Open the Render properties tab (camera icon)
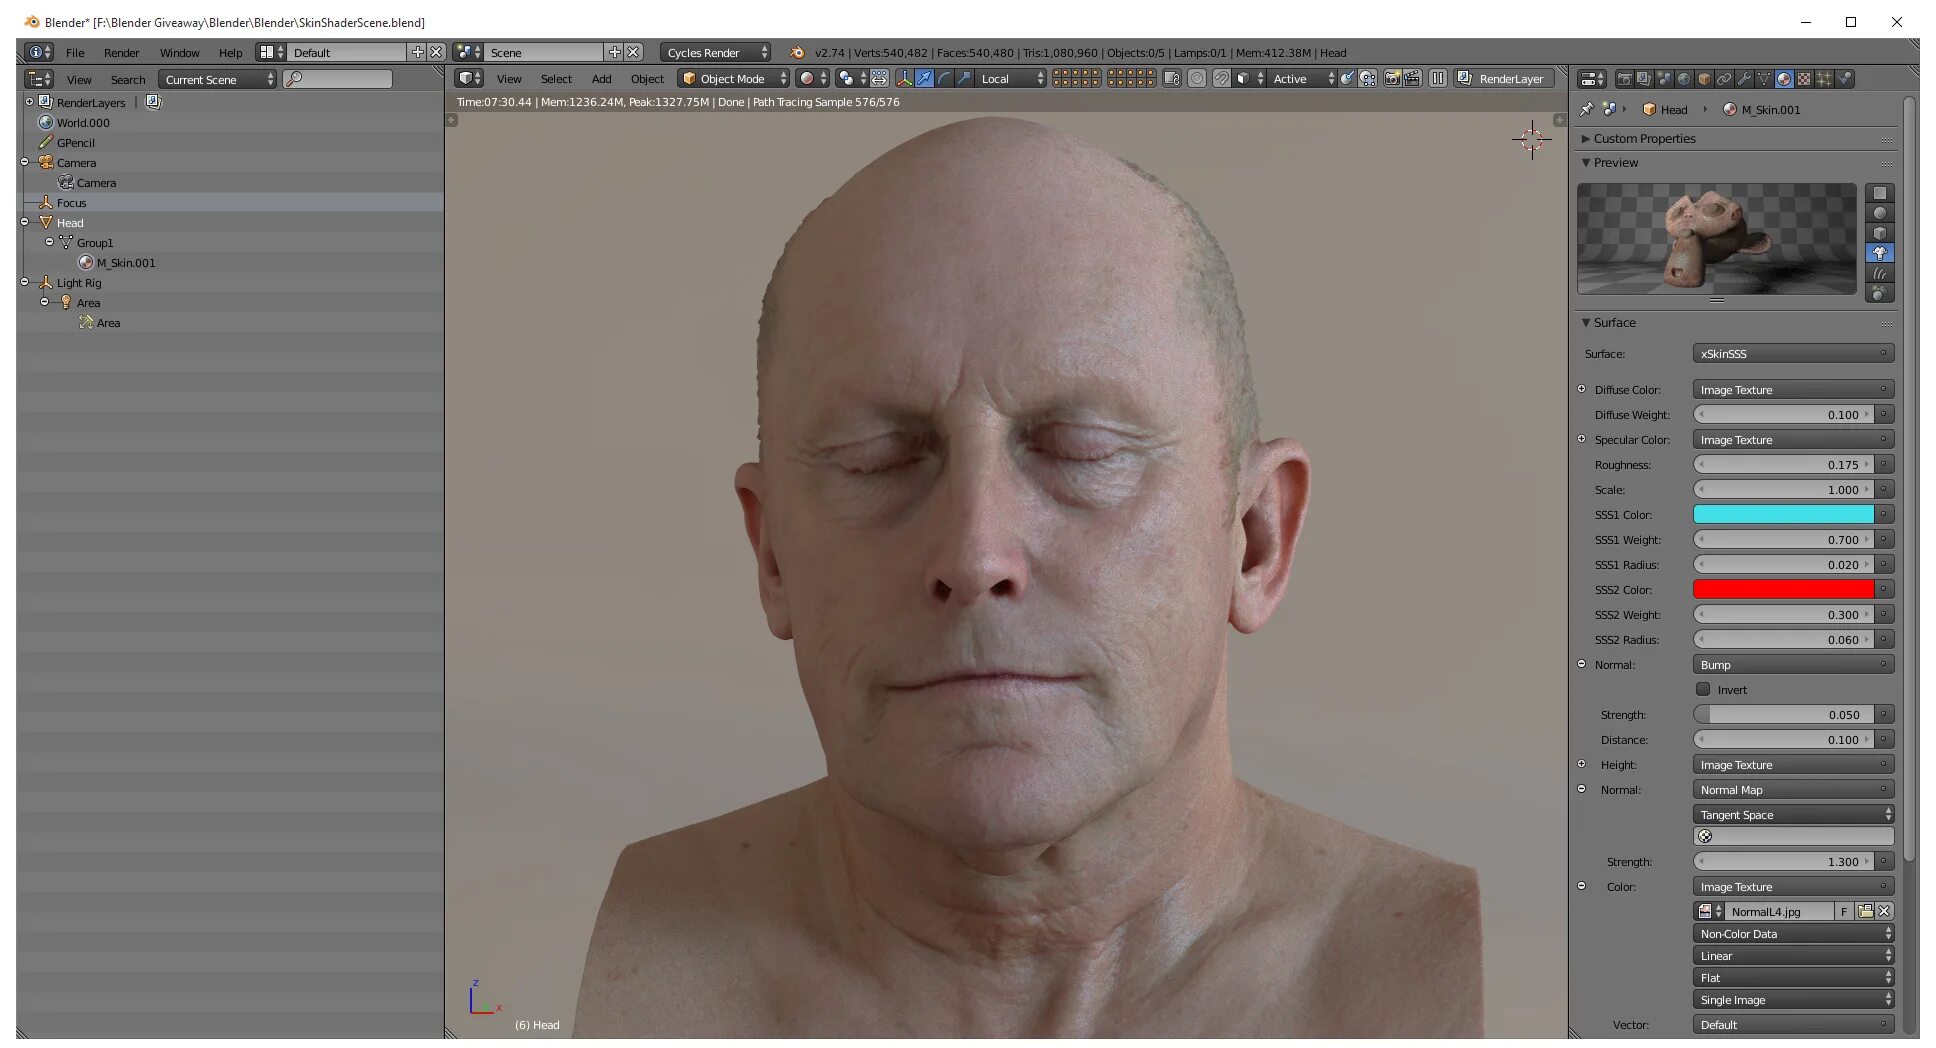 click(1624, 79)
